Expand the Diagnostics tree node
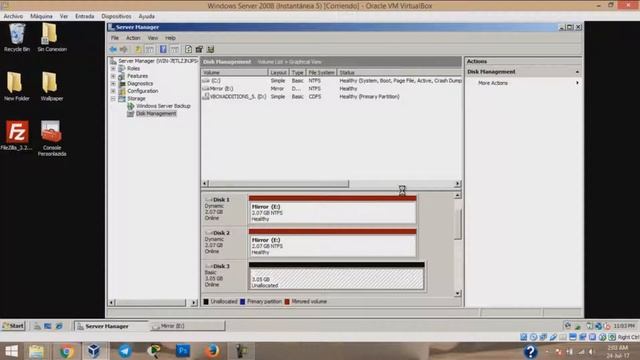Screen dimensions: 640x360 113,84
